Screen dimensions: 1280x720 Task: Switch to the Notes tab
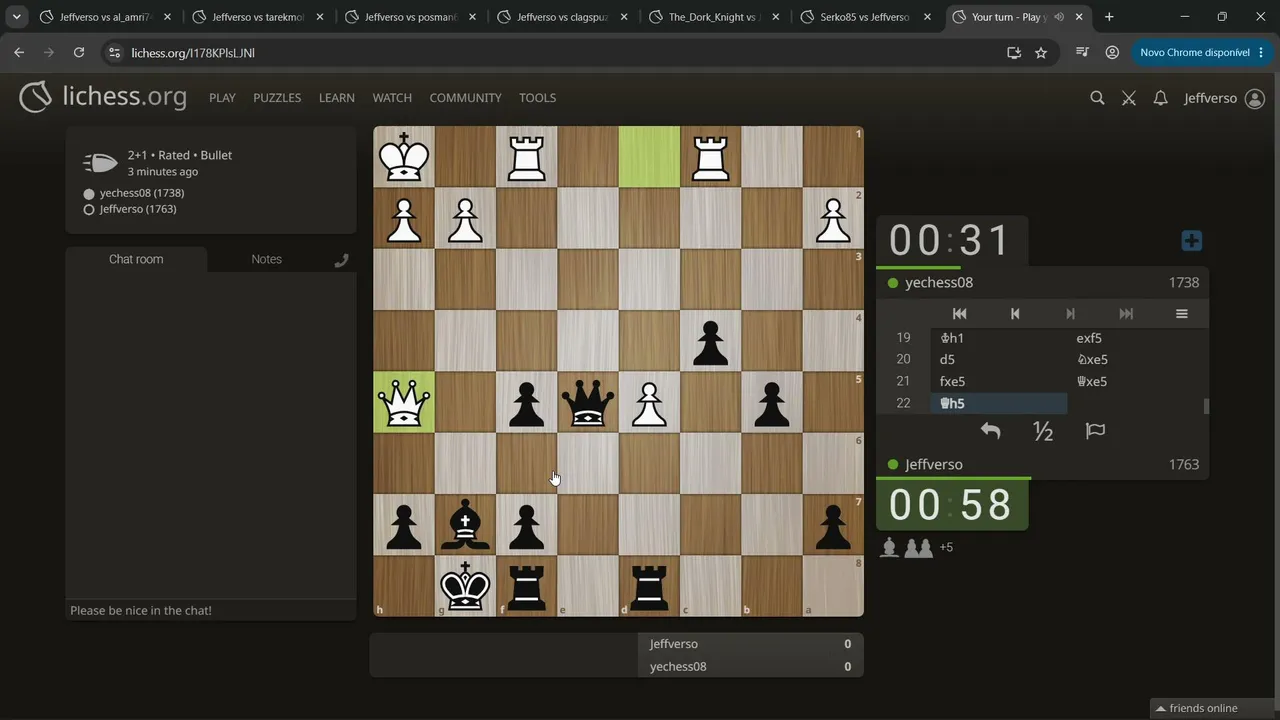266,259
